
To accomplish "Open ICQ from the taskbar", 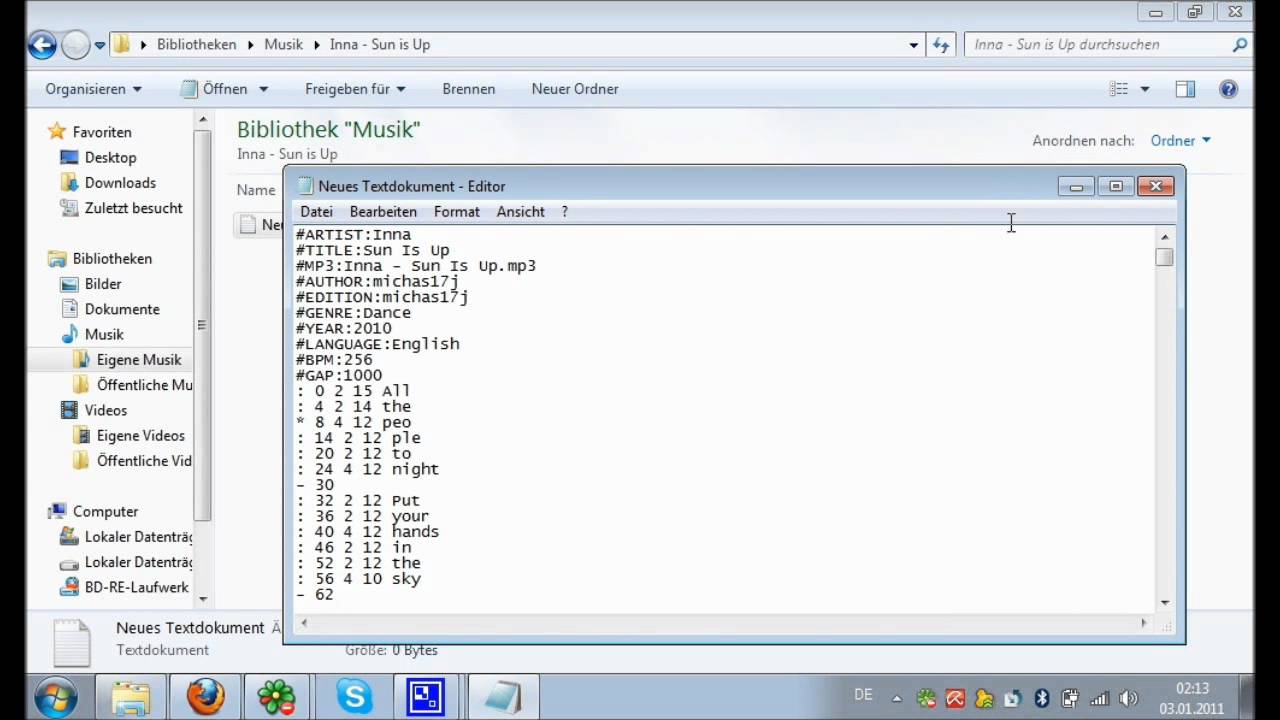I will click(277, 697).
